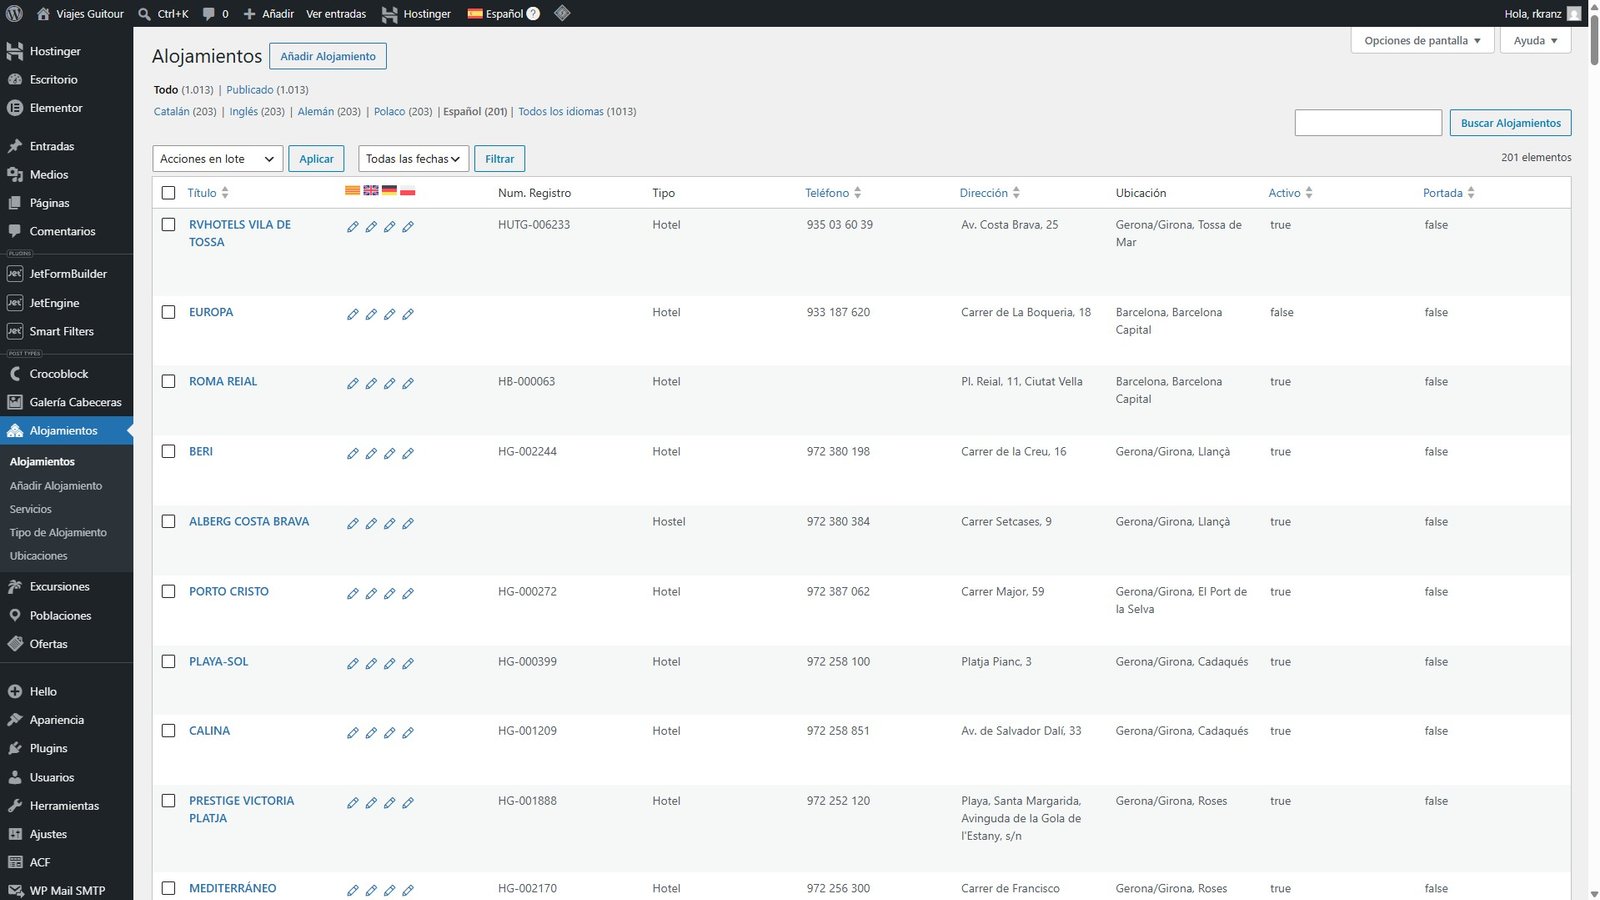This screenshot has height=900, width=1600.
Task: Open the PORTO CRISTO accommodation link
Action: click(229, 591)
